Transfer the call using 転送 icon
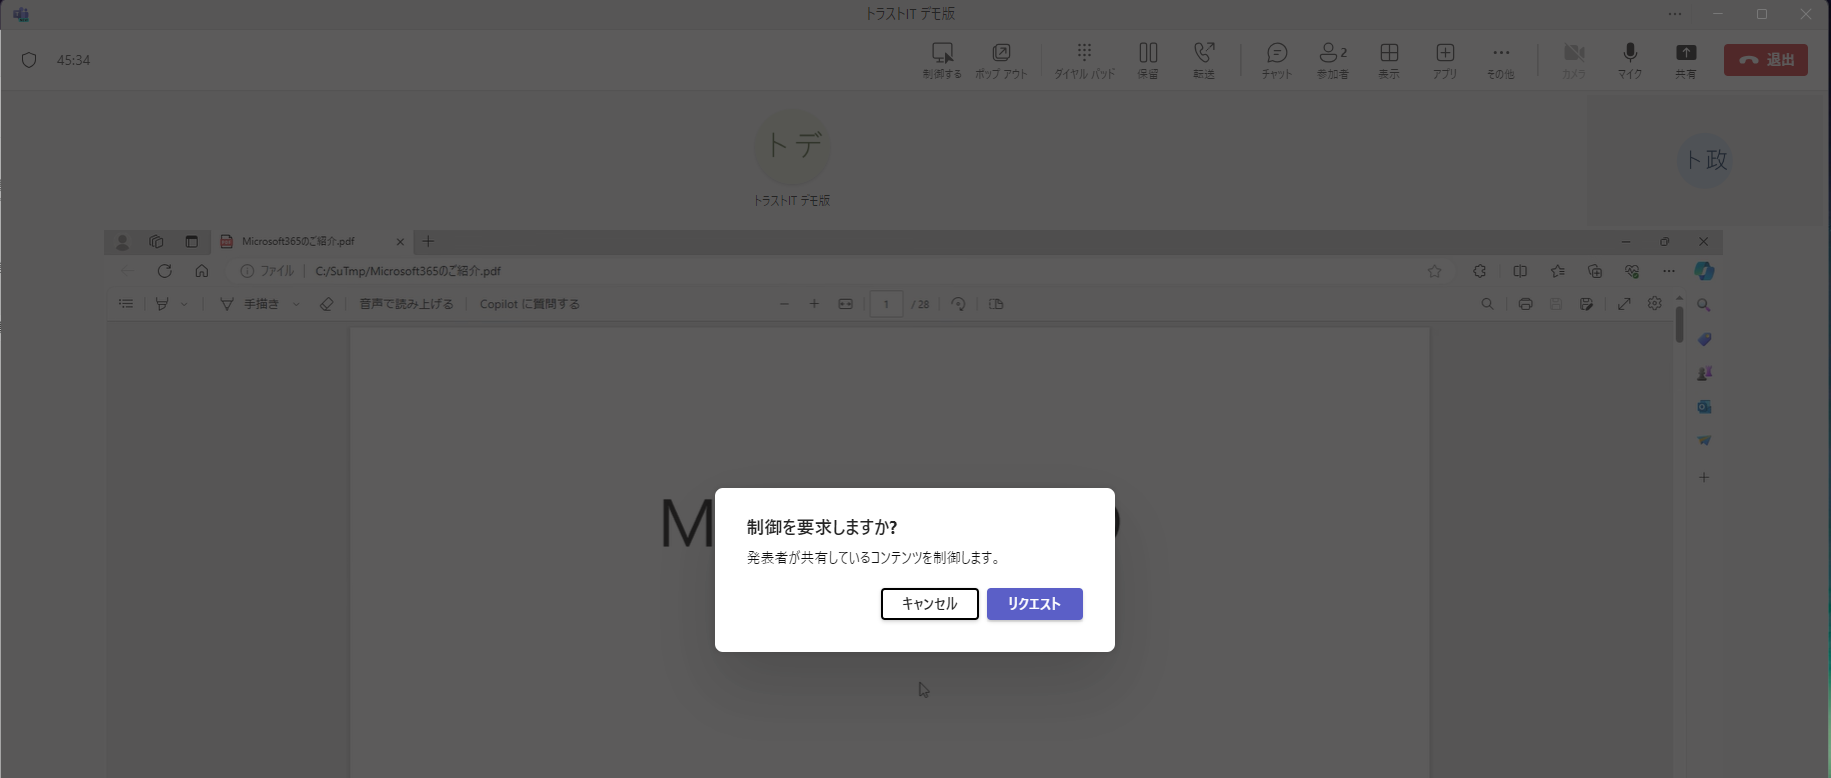The width and height of the screenshot is (1831, 778). (x=1204, y=59)
